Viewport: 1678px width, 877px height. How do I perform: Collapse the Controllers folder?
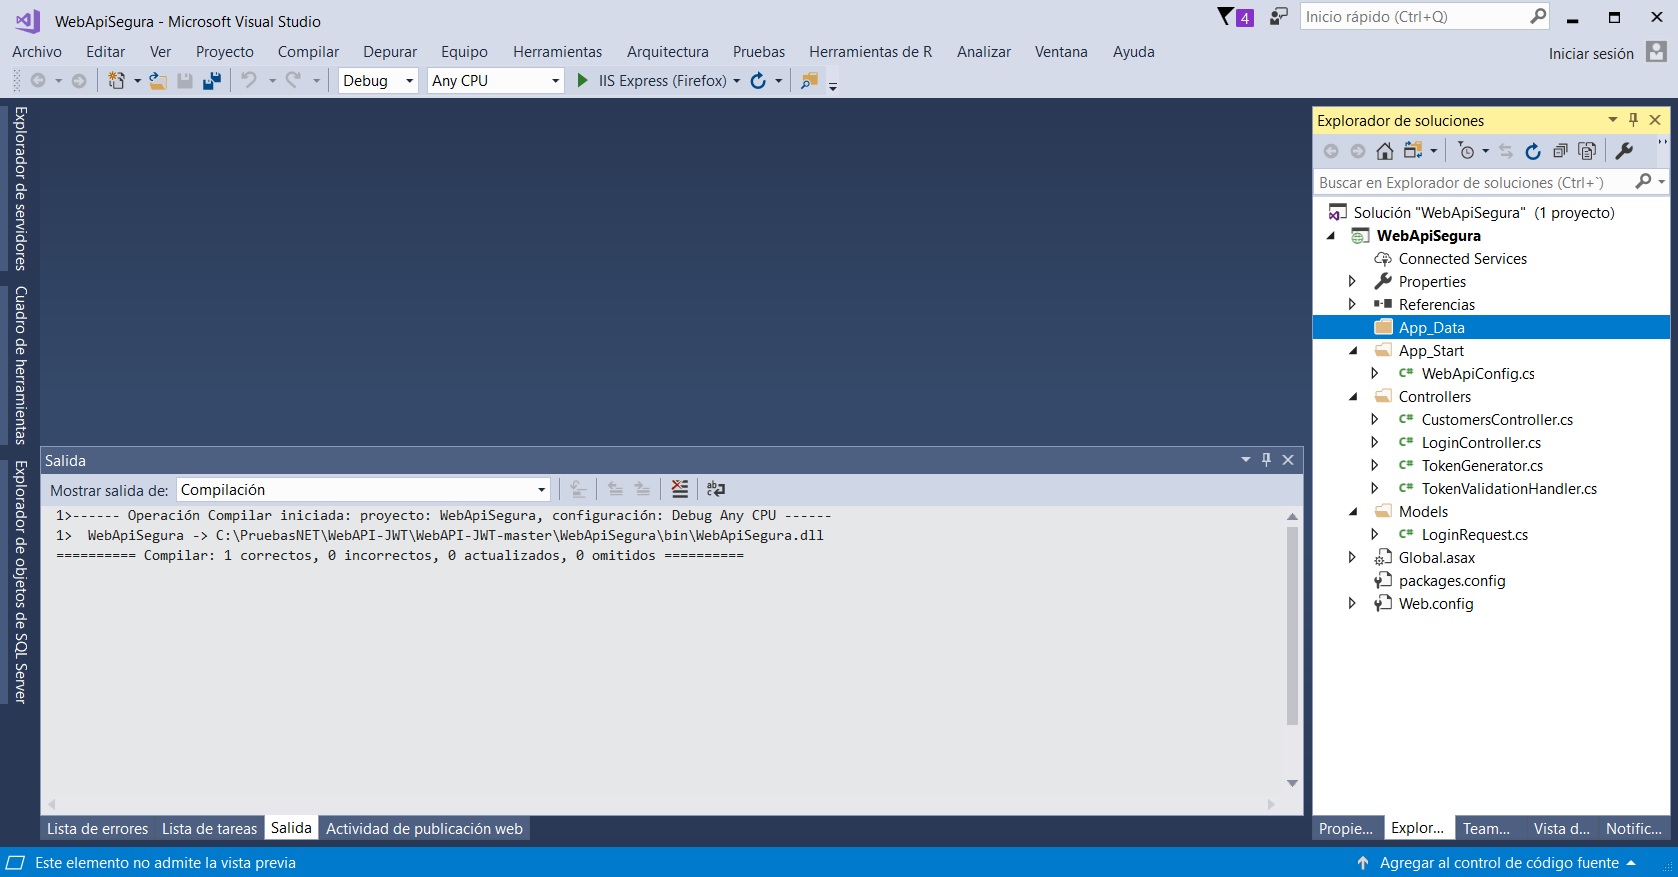point(1353,396)
